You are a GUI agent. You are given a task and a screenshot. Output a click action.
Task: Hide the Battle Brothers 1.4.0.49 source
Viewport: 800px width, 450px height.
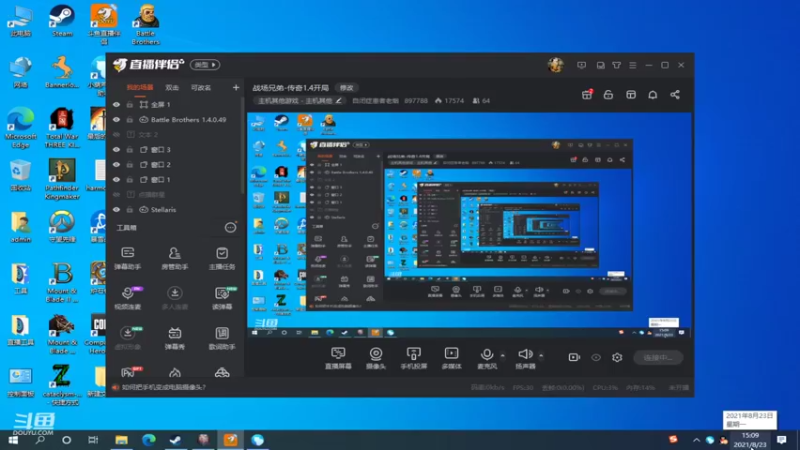(116, 119)
